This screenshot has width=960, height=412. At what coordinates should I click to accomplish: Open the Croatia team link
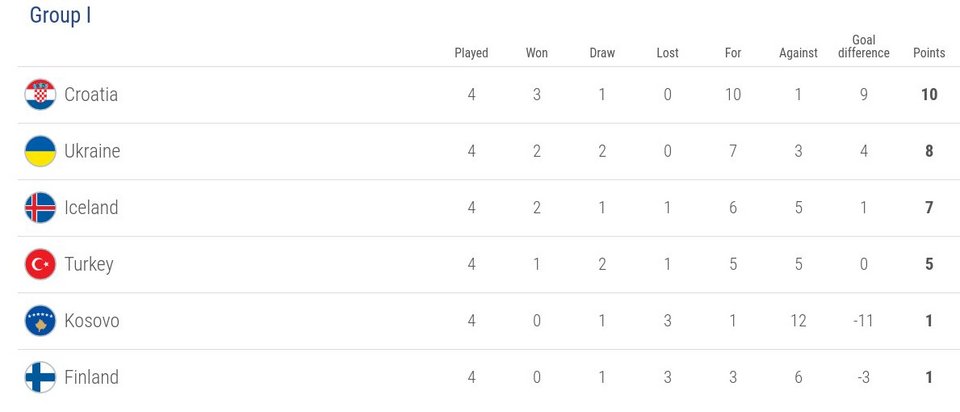pos(91,94)
